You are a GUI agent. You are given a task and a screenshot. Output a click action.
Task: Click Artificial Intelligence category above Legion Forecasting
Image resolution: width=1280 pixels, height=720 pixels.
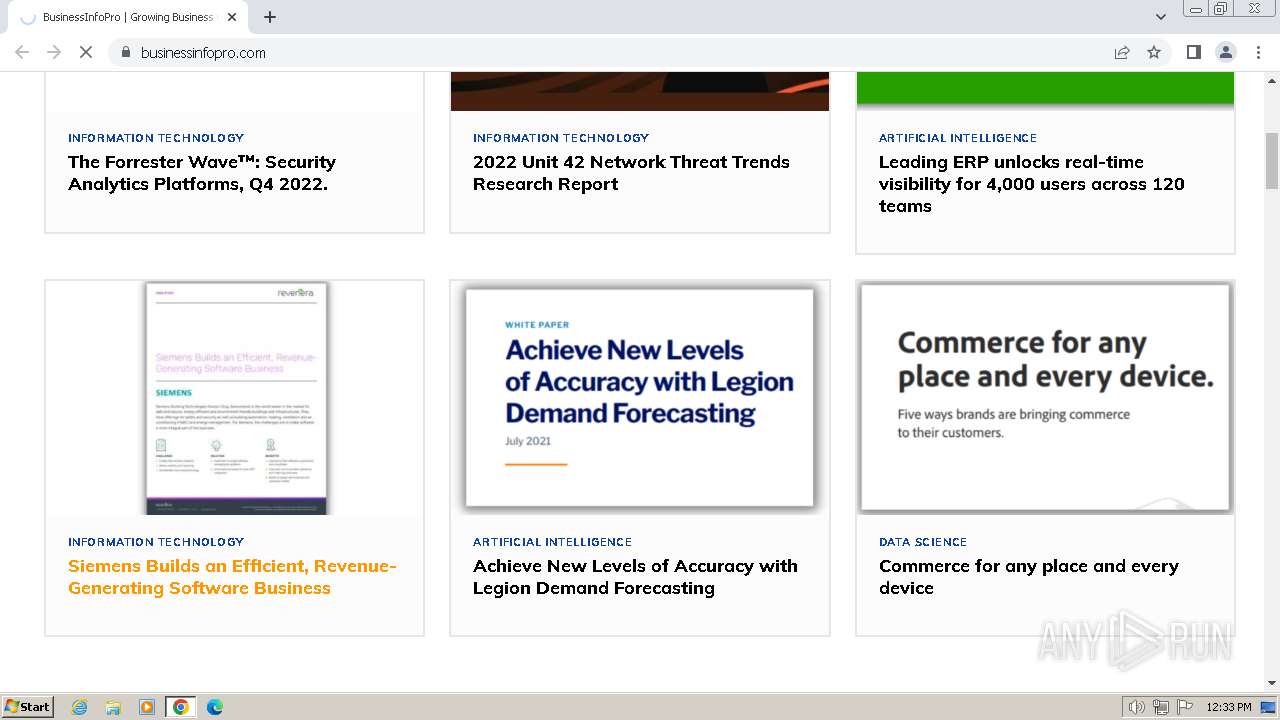click(552, 542)
